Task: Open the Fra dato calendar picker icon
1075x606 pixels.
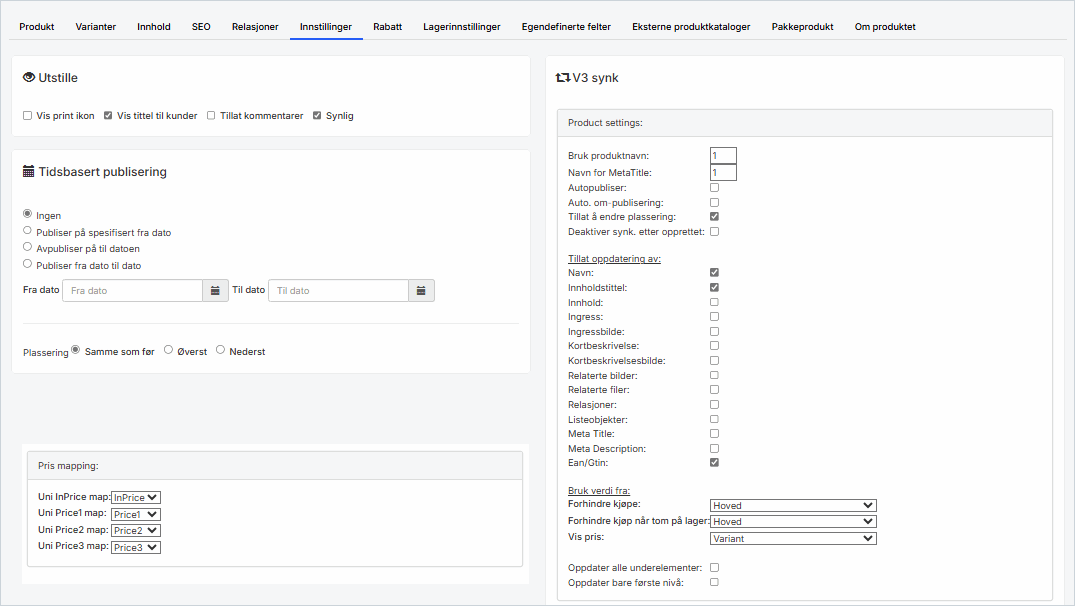Action: tap(216, 291)
